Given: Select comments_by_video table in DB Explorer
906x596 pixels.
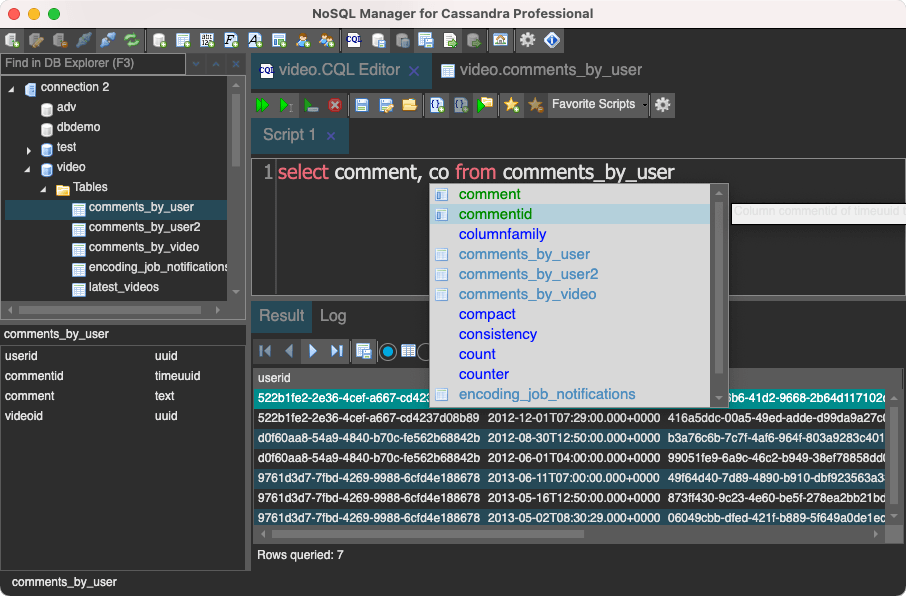Looking at the screenshot, I should tap(143, 247).
